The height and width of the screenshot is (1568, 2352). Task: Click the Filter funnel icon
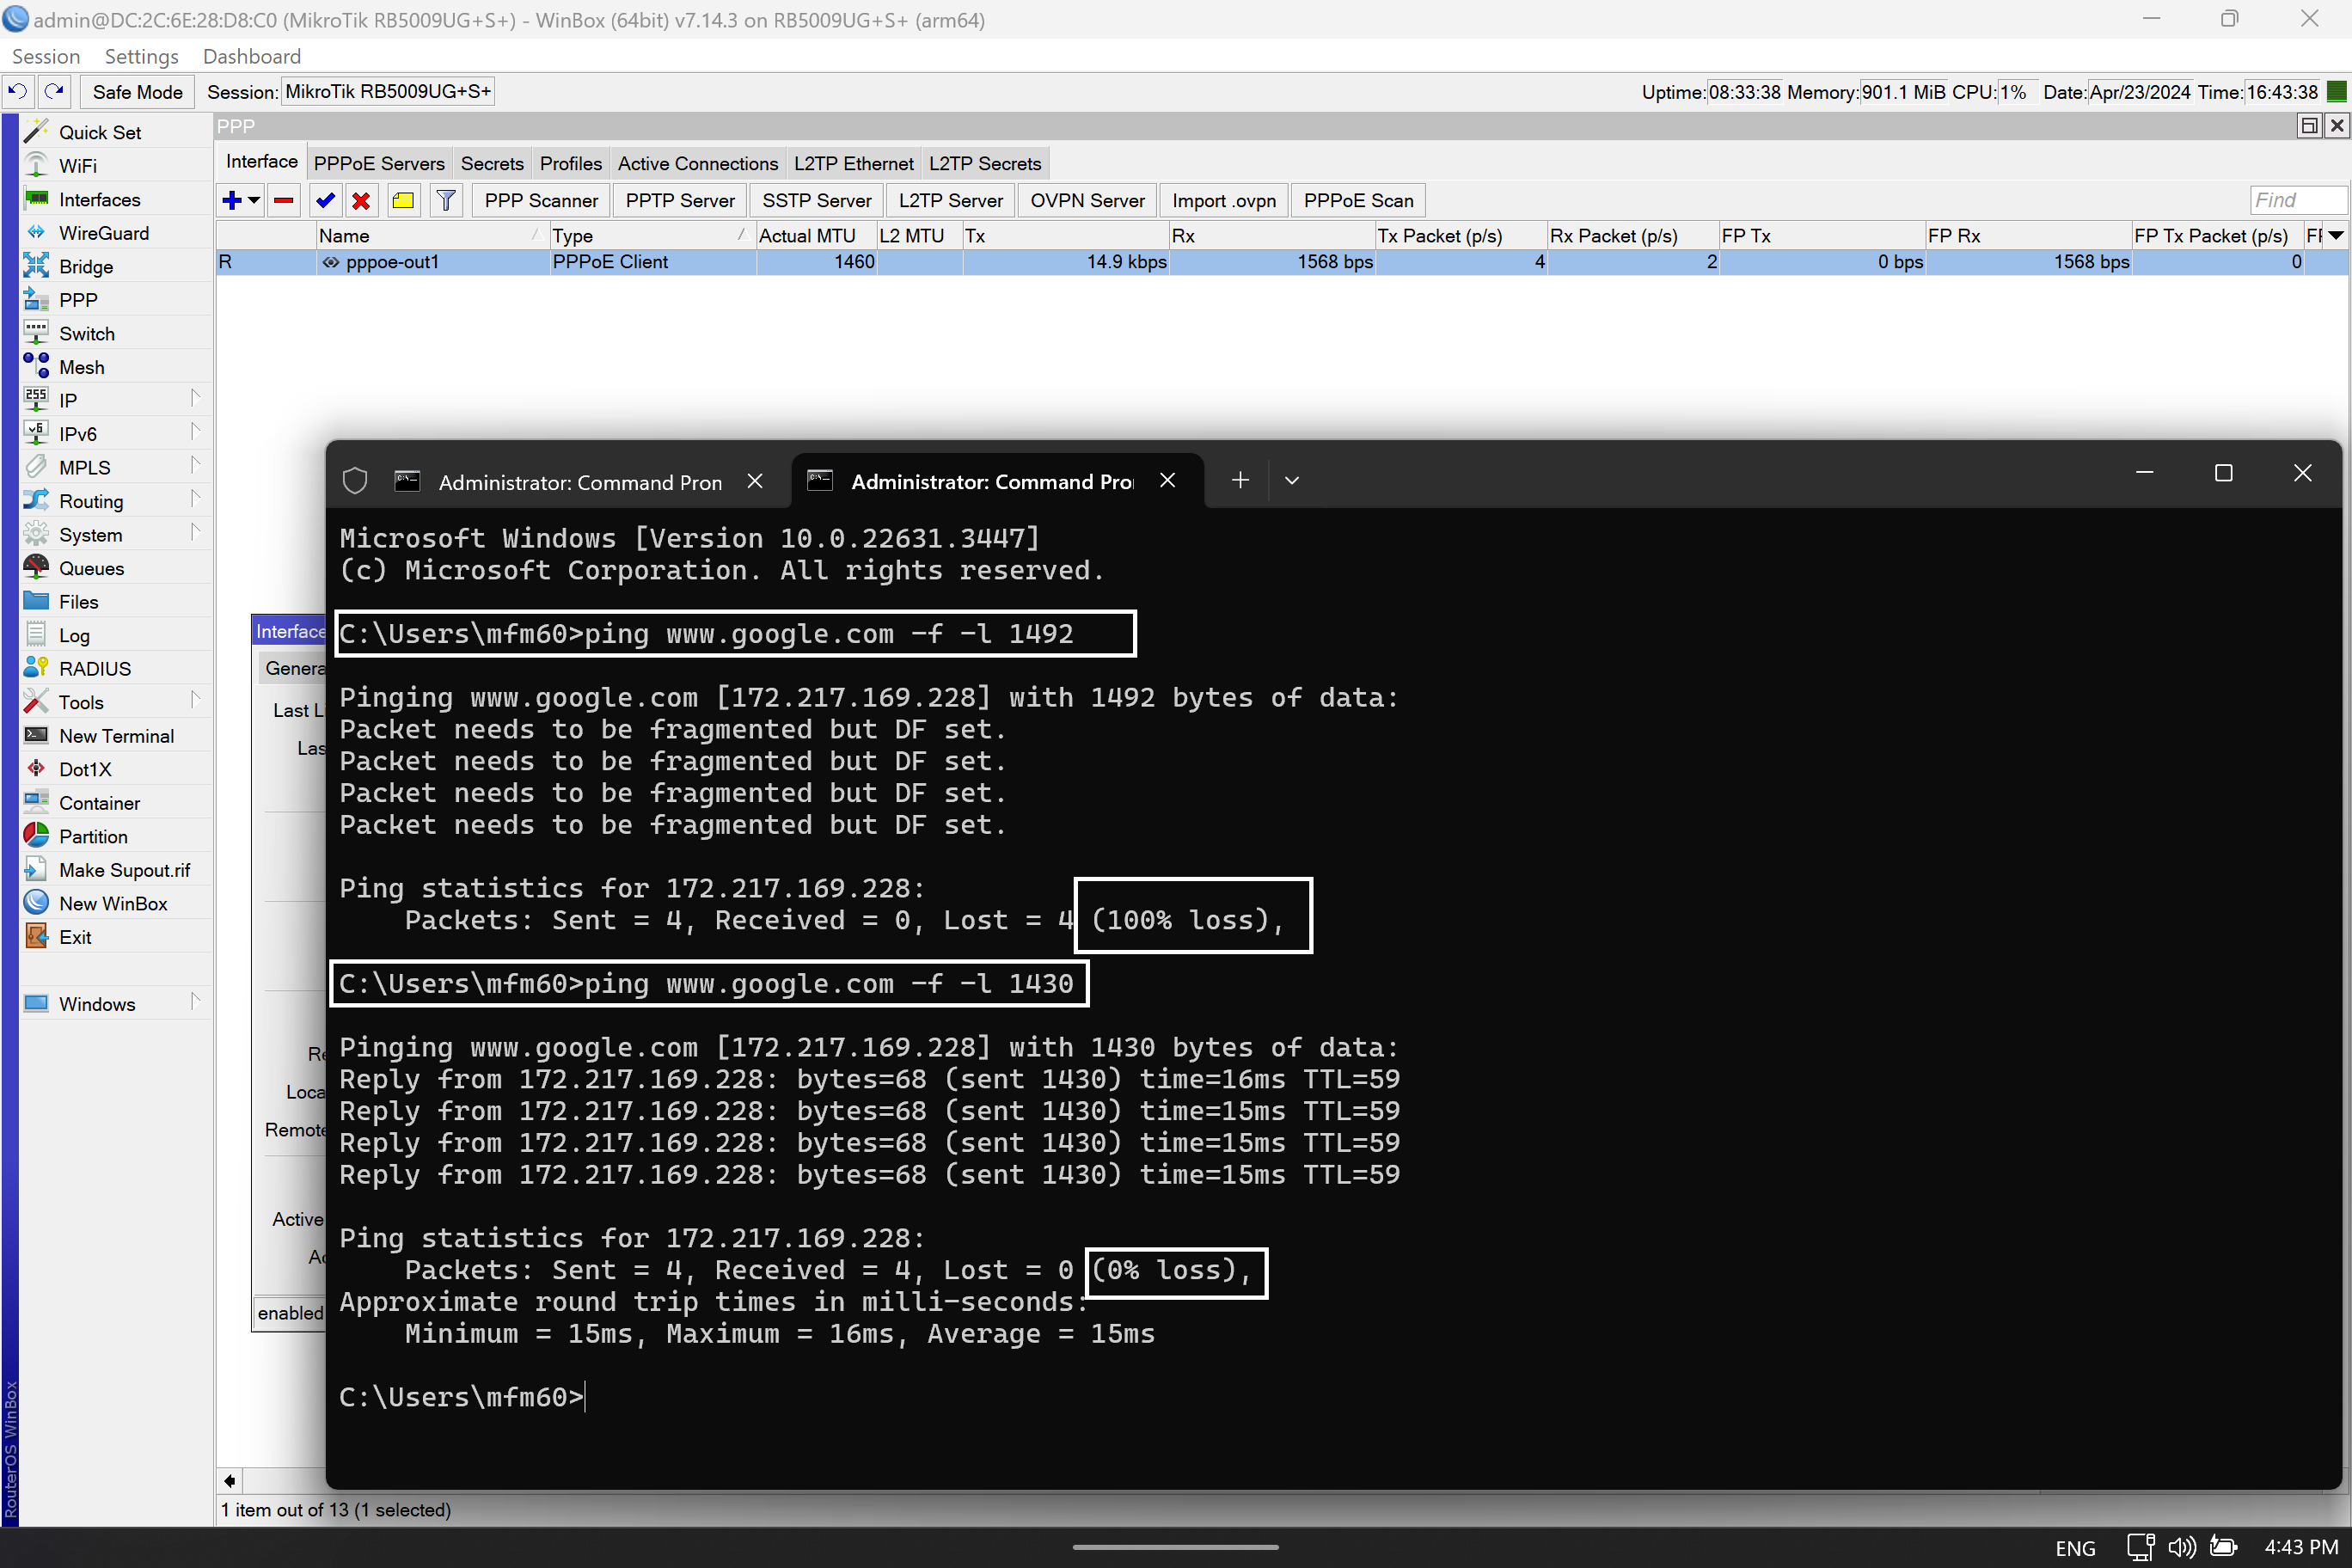tap(446, 200)
